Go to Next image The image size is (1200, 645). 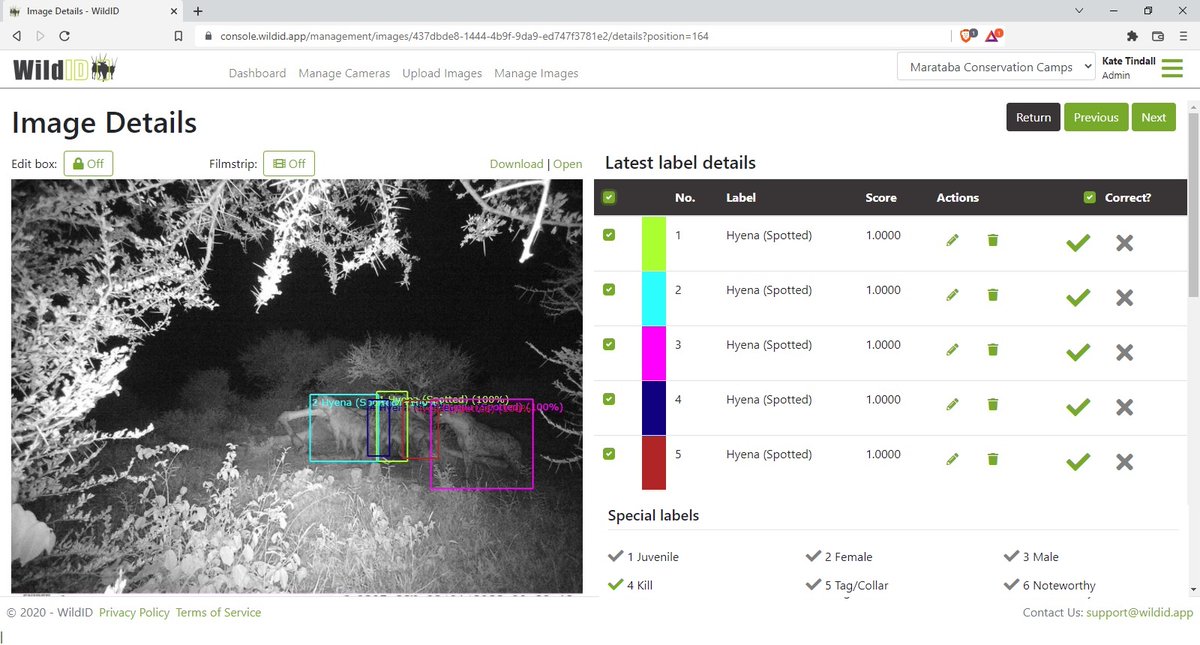coord(1153,117)
